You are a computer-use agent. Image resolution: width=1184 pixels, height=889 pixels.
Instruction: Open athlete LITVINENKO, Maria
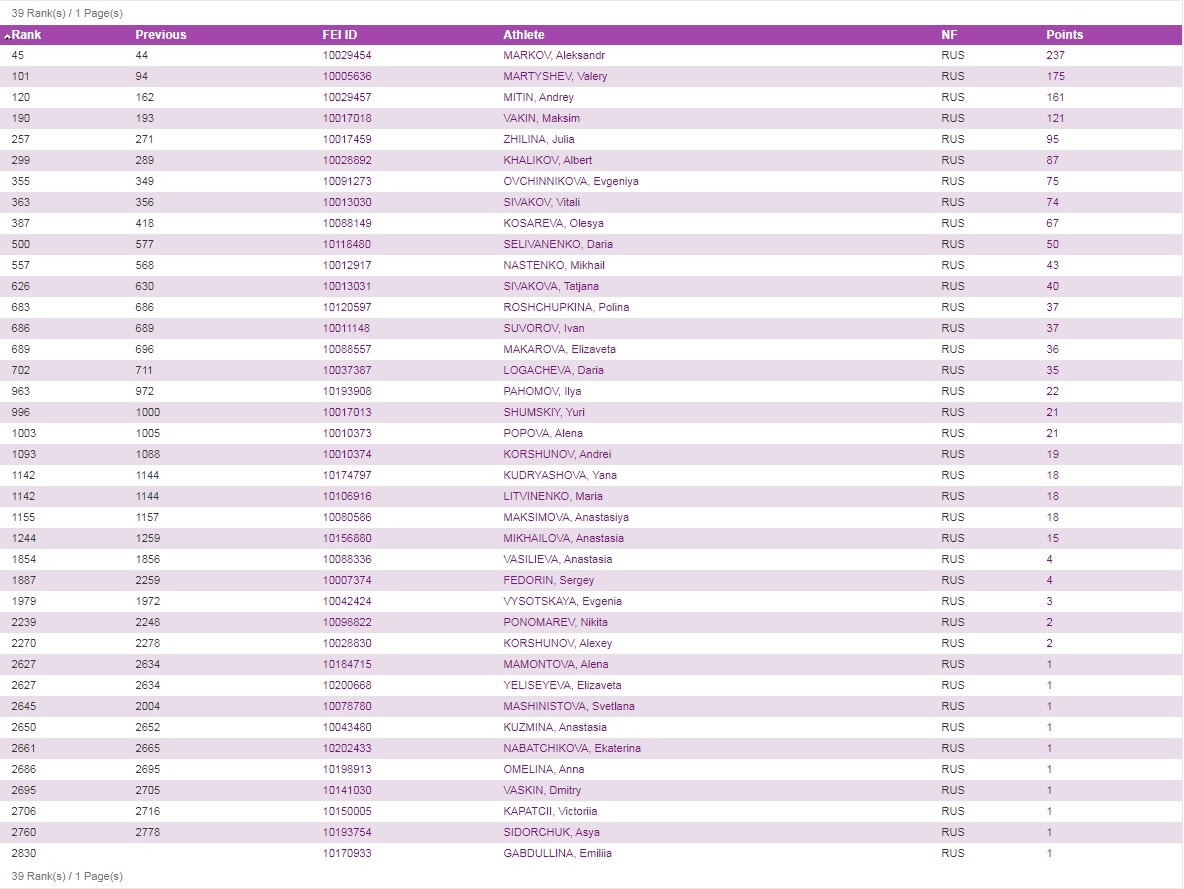click(x=553, y=496)
